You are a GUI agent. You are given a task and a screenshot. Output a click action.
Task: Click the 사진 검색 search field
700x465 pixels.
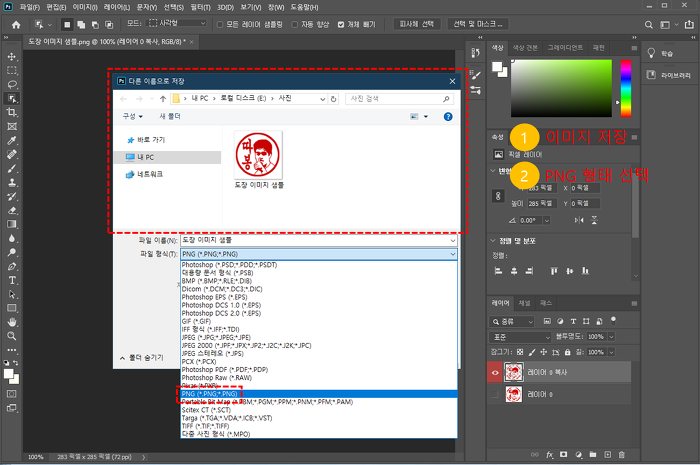point(399,99)
